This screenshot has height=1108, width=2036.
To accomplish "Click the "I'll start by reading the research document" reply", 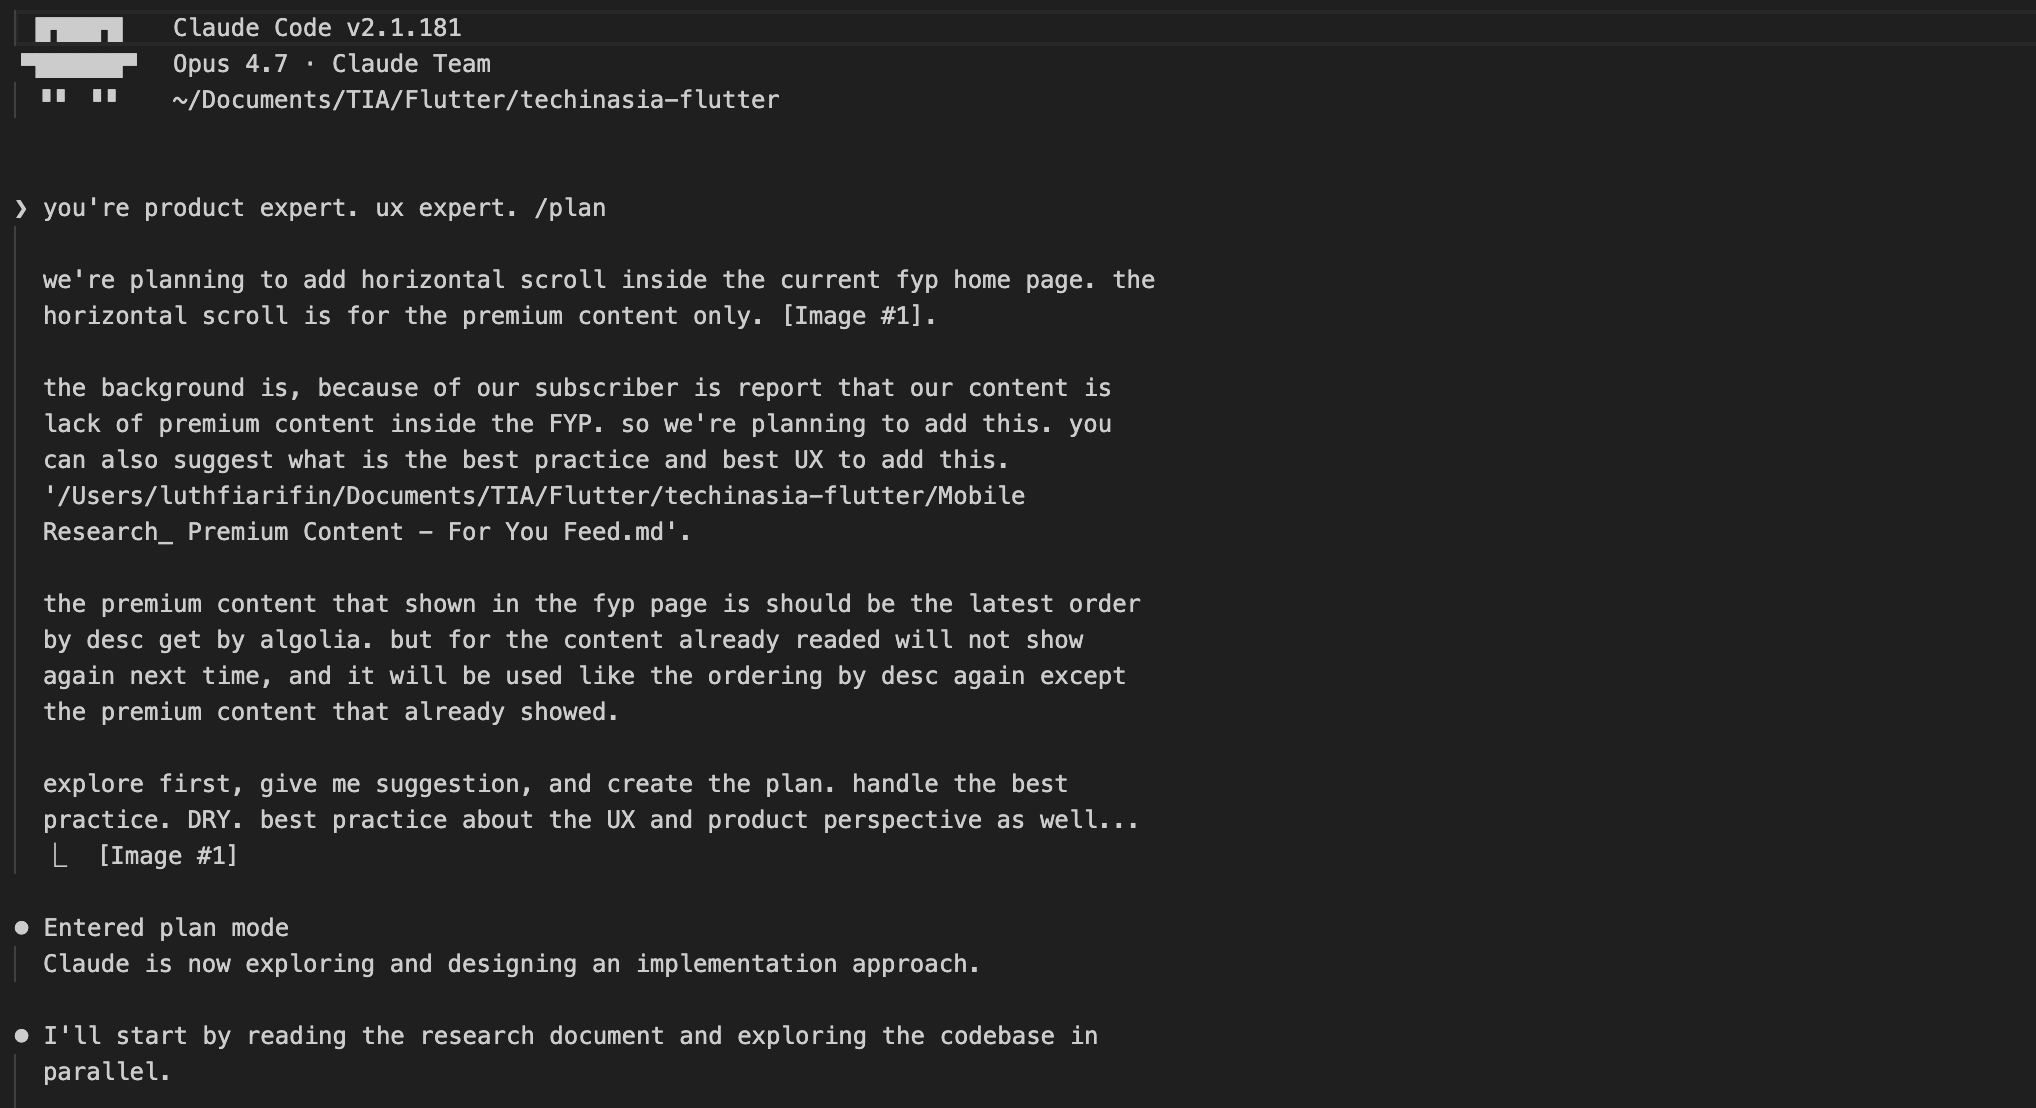I will click(x=570, y=1054).
